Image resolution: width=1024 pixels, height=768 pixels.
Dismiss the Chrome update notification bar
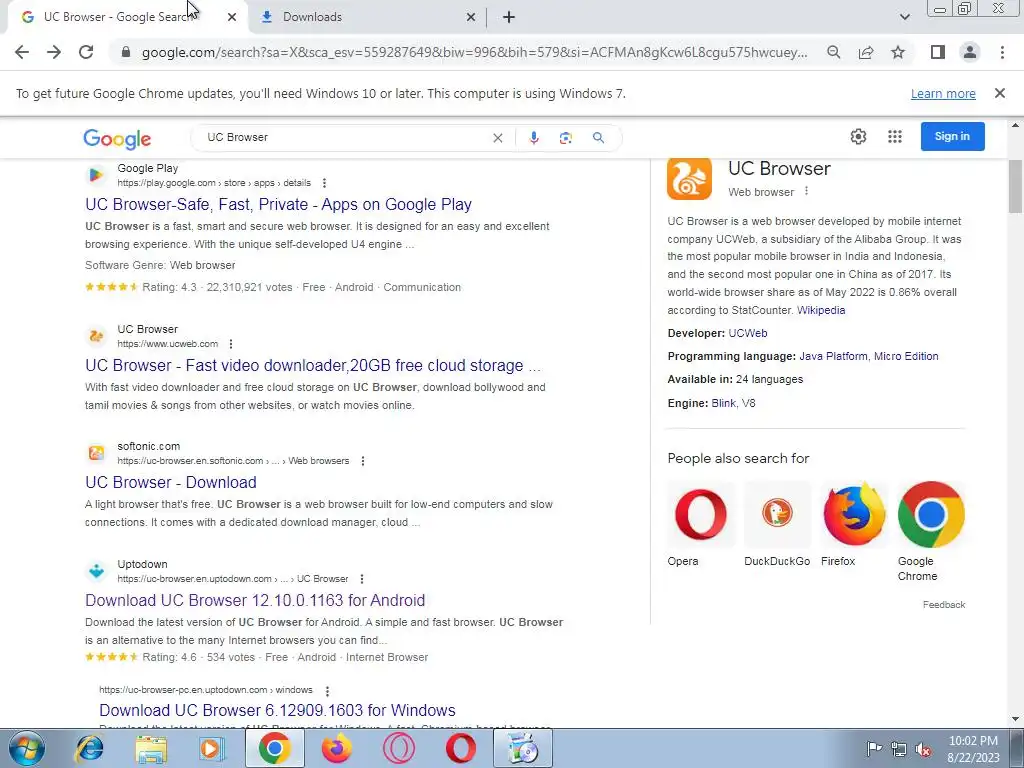(x=999, y=93)
